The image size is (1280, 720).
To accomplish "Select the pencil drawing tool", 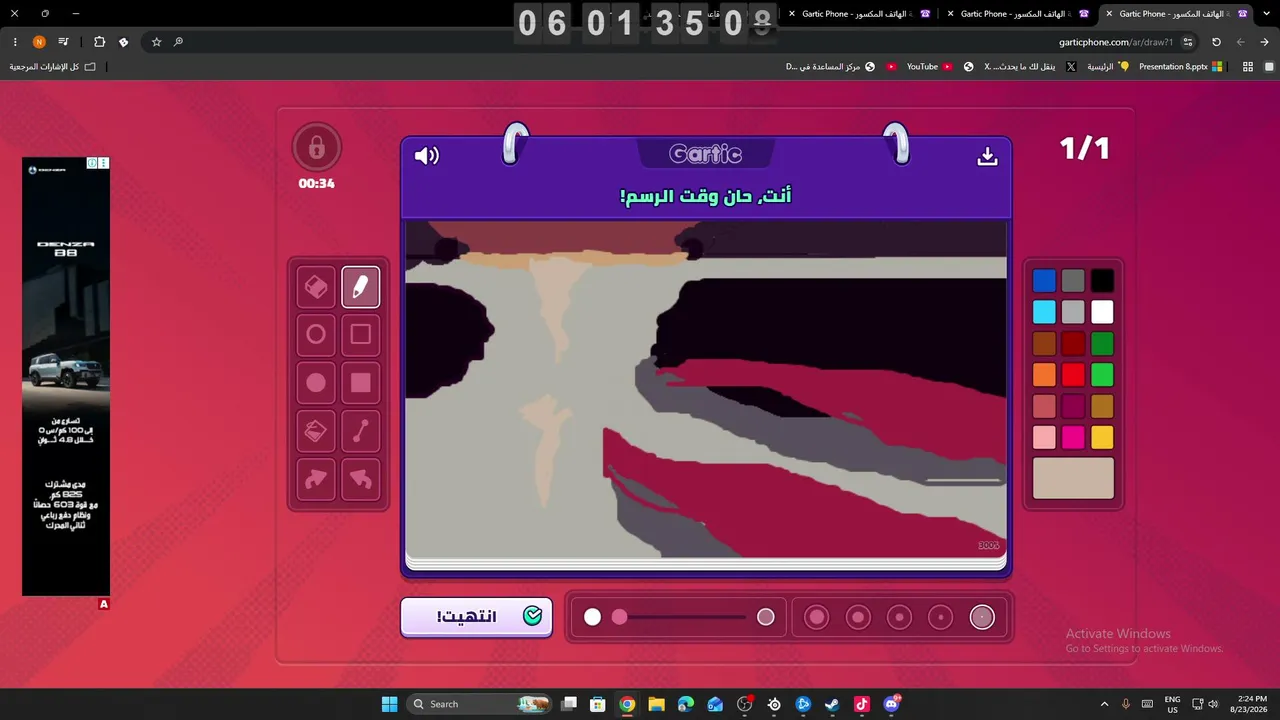I will coord(361,288).
